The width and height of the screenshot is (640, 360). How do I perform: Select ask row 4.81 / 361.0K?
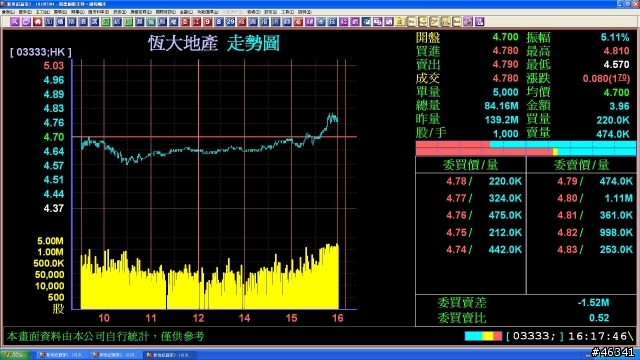595,215
